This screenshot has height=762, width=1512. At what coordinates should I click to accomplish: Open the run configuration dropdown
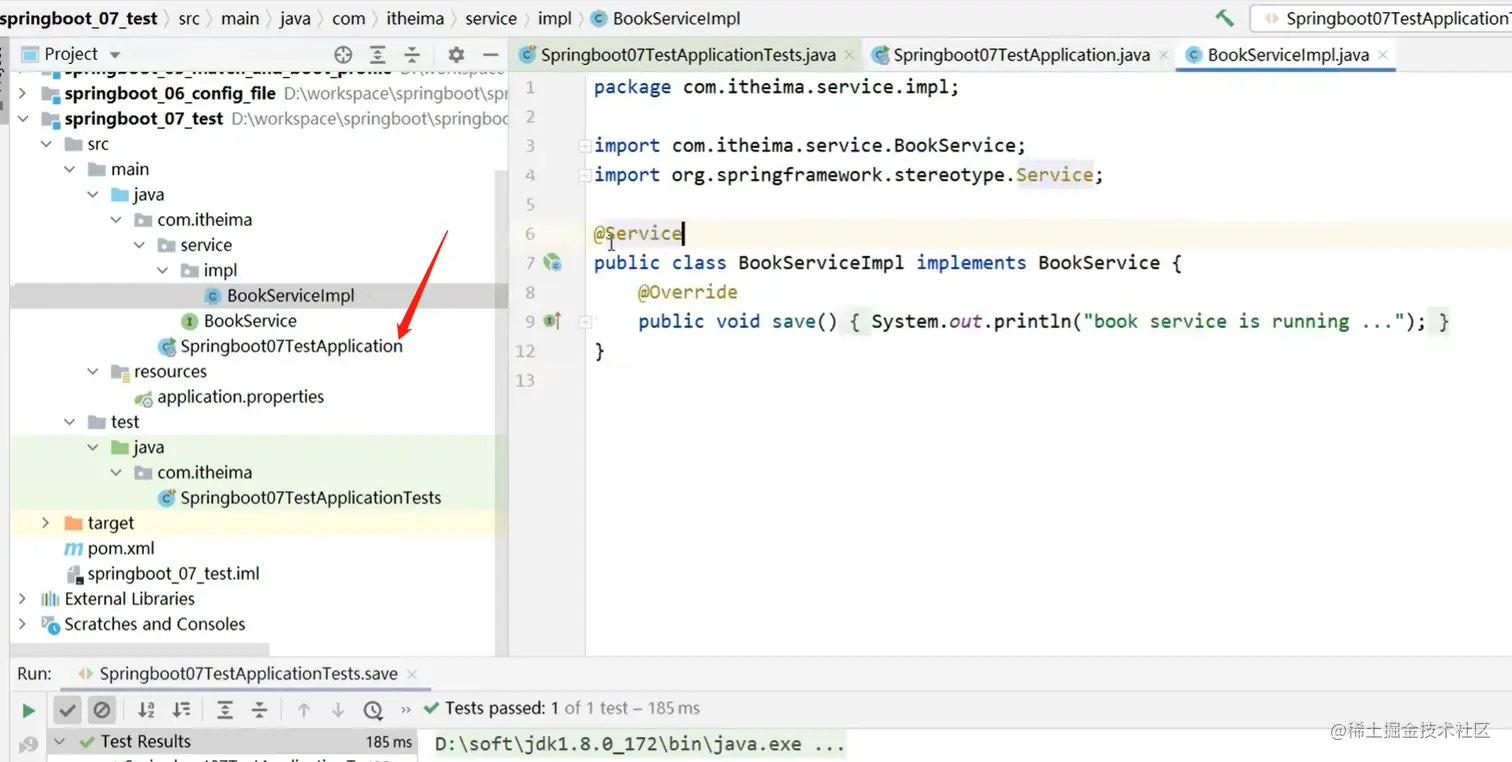click(x=1381, y=18)
